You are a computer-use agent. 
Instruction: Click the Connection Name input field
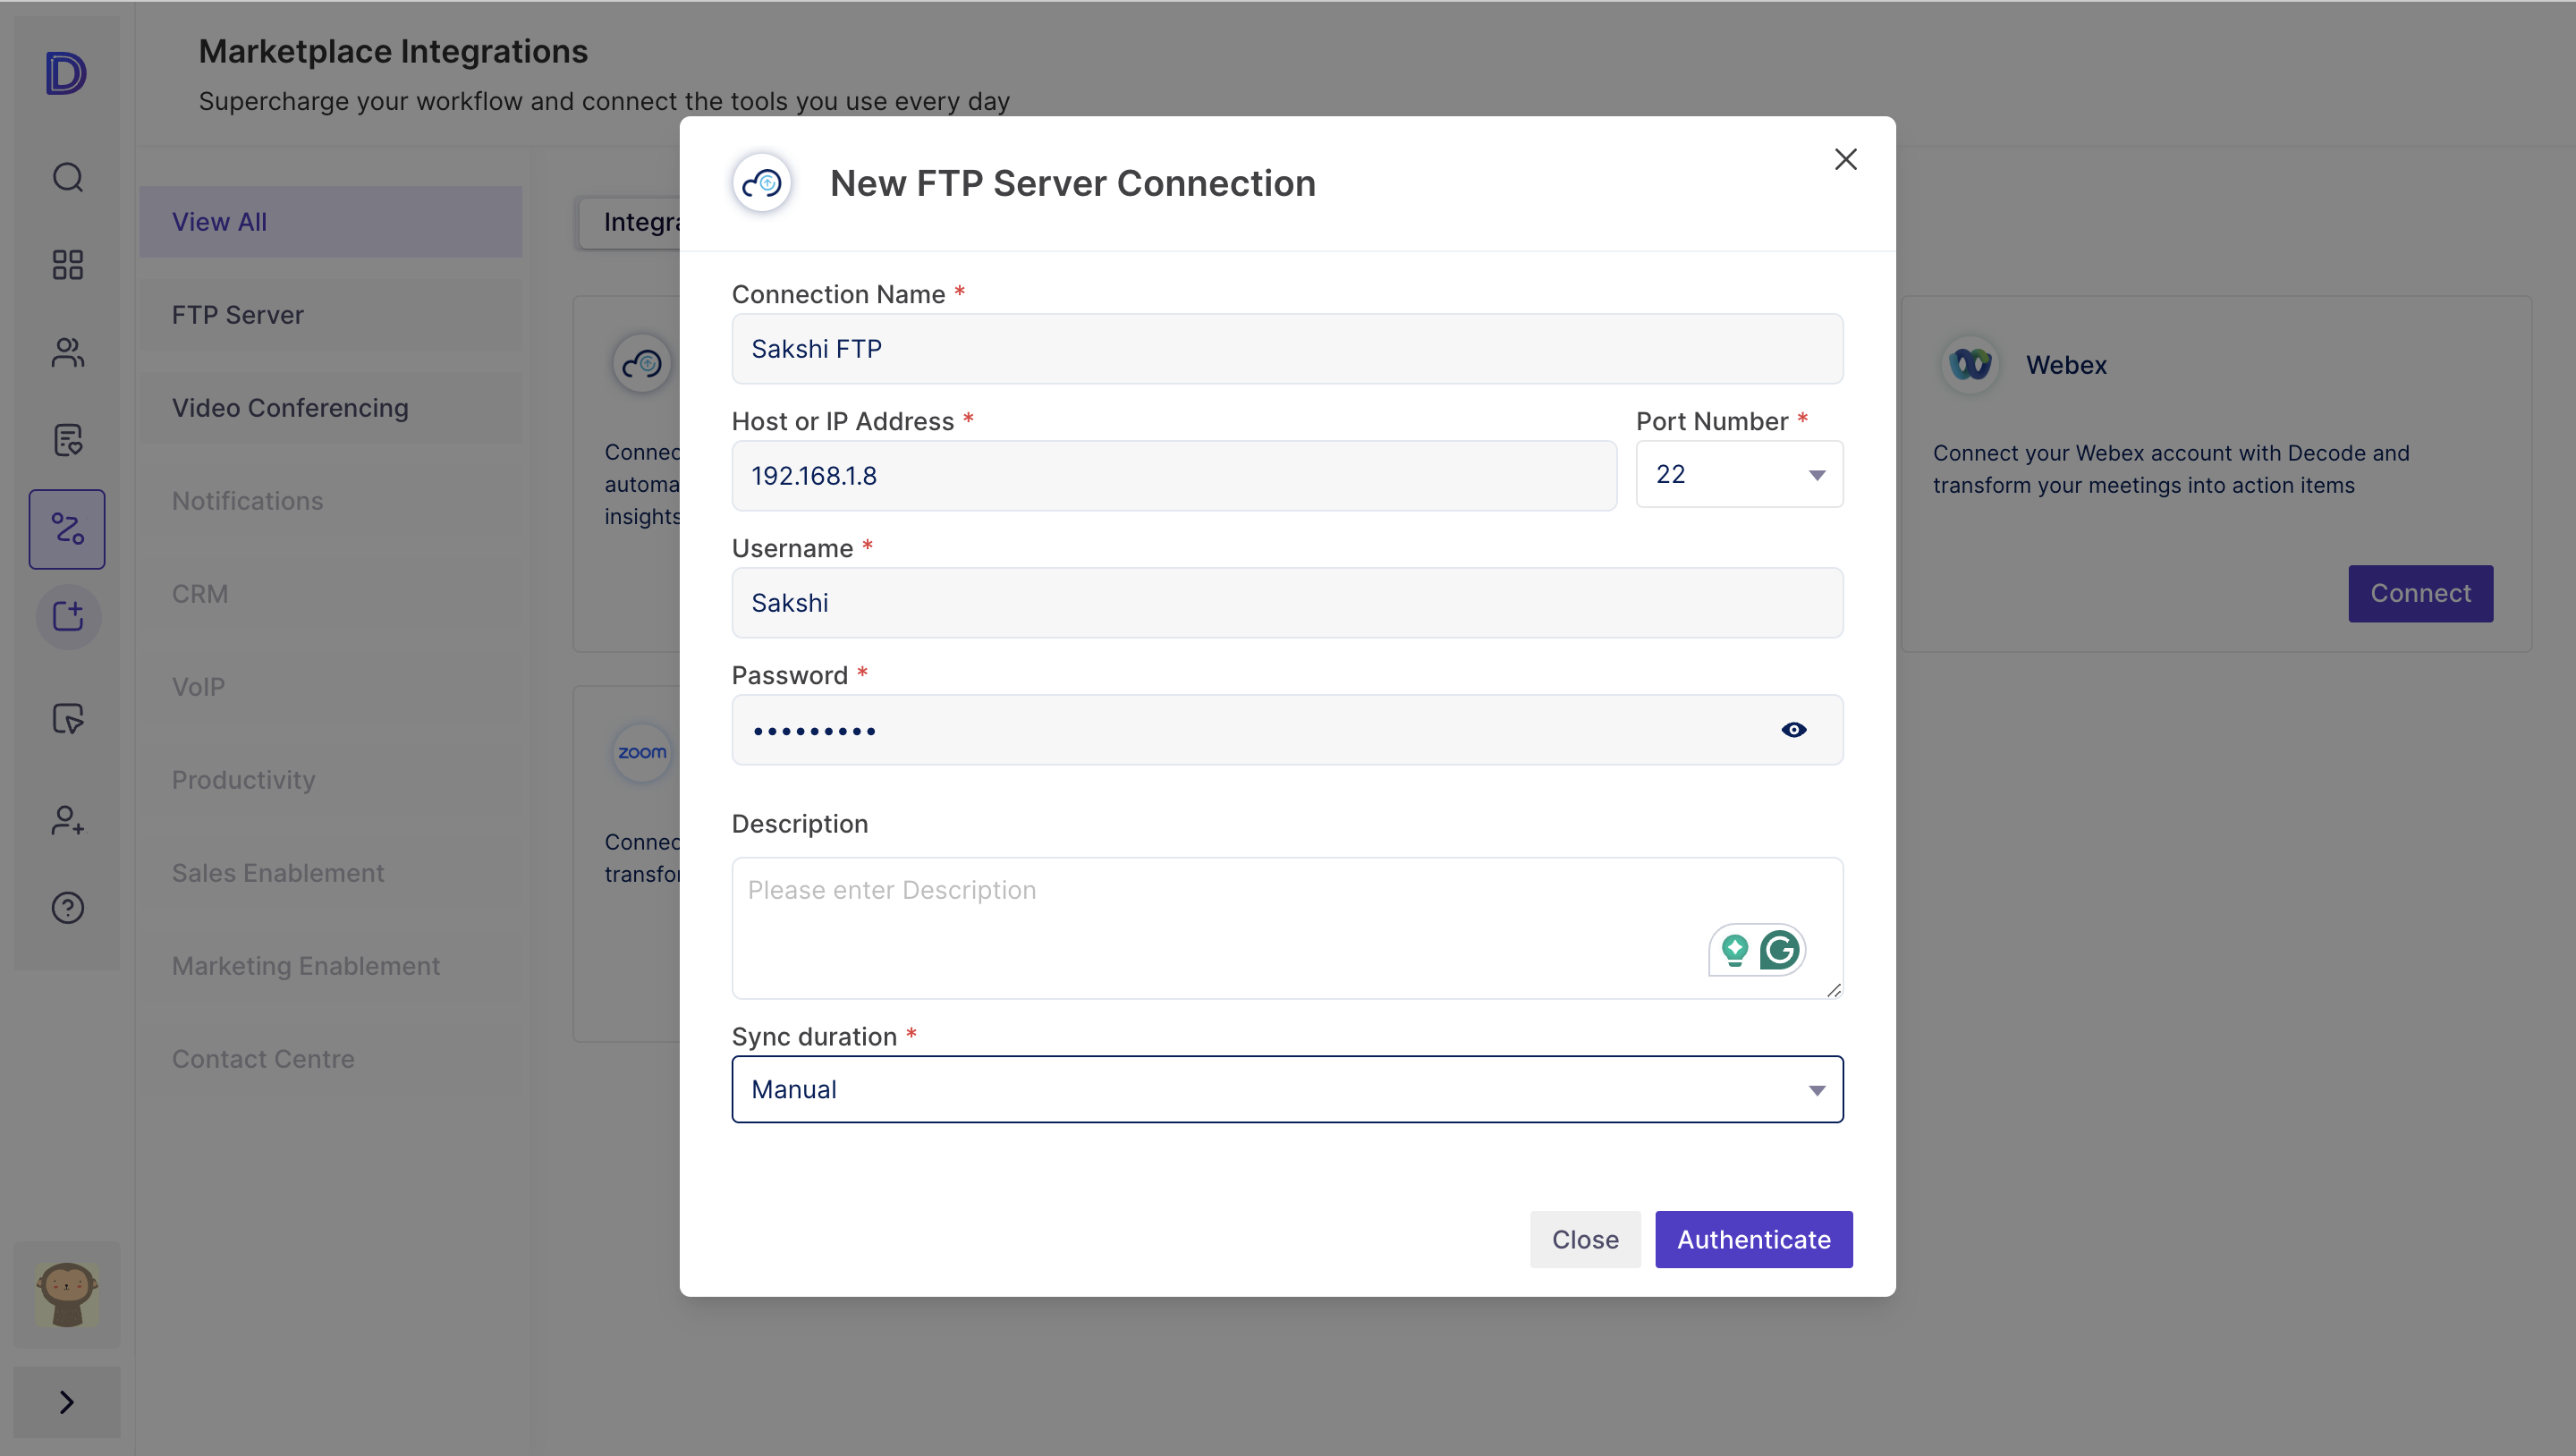point(1287,349)
